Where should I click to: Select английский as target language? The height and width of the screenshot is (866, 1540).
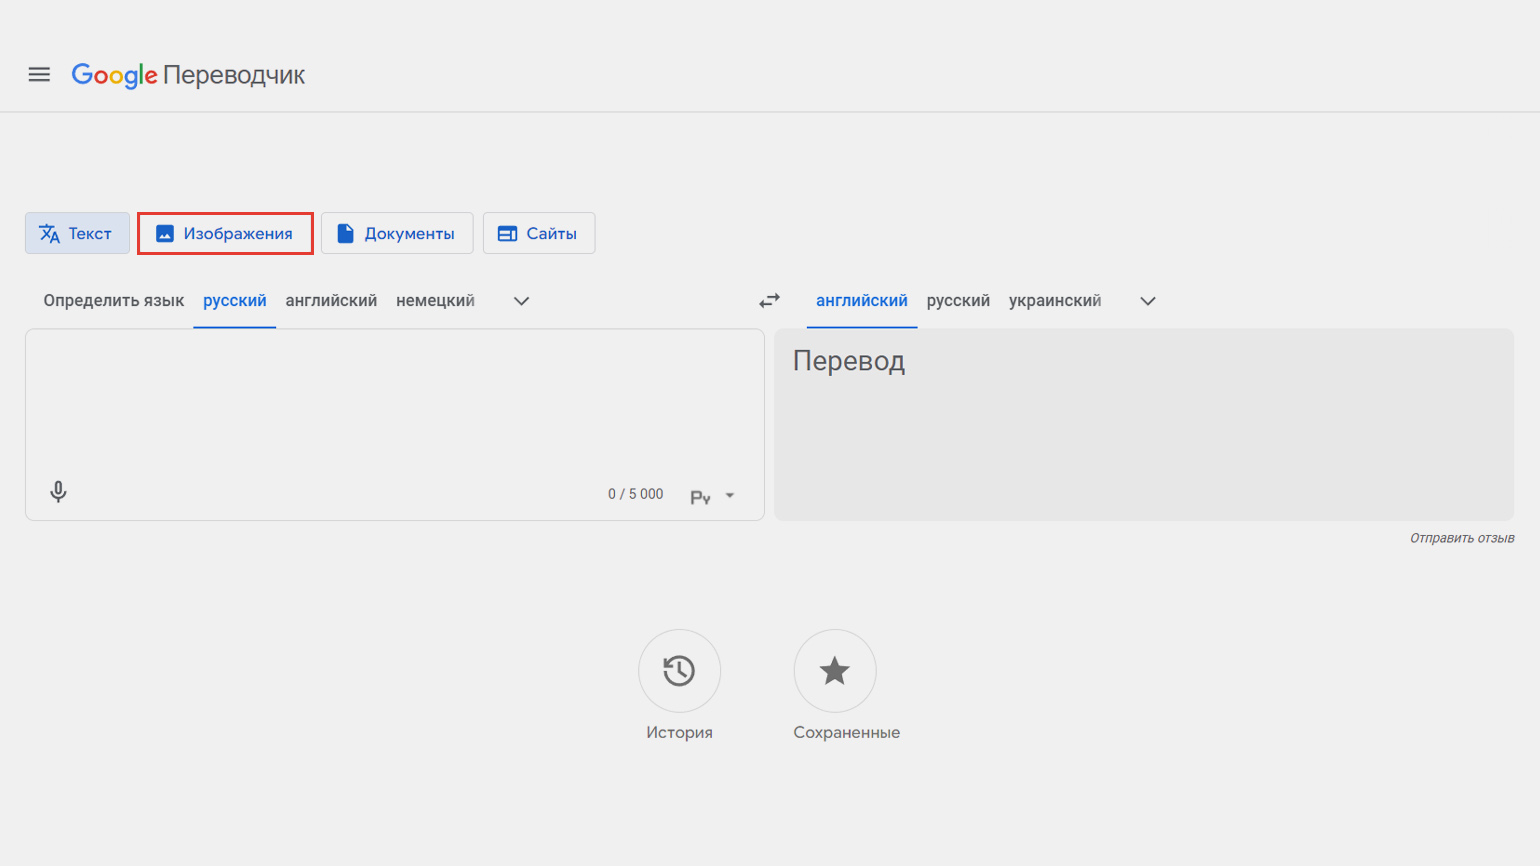click(862, 301)
